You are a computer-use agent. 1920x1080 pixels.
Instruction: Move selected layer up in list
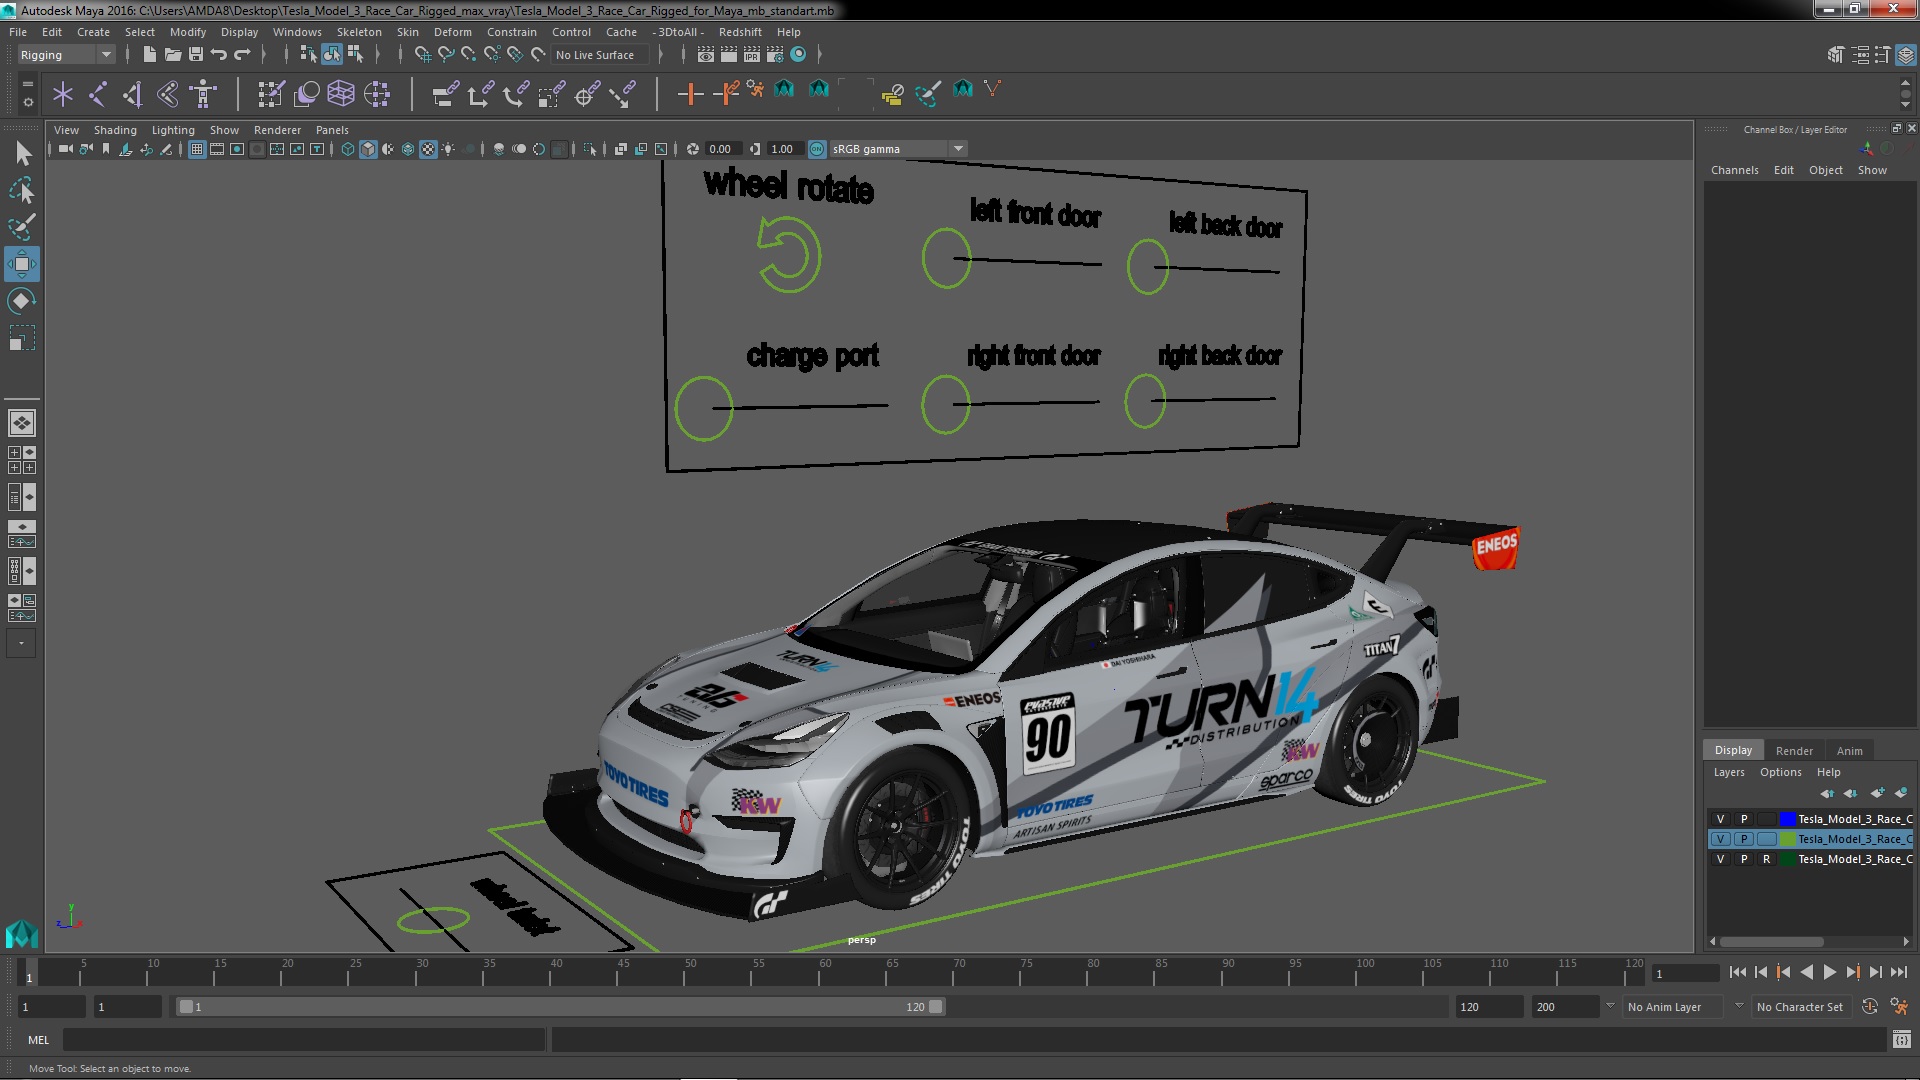[1827, 793]
